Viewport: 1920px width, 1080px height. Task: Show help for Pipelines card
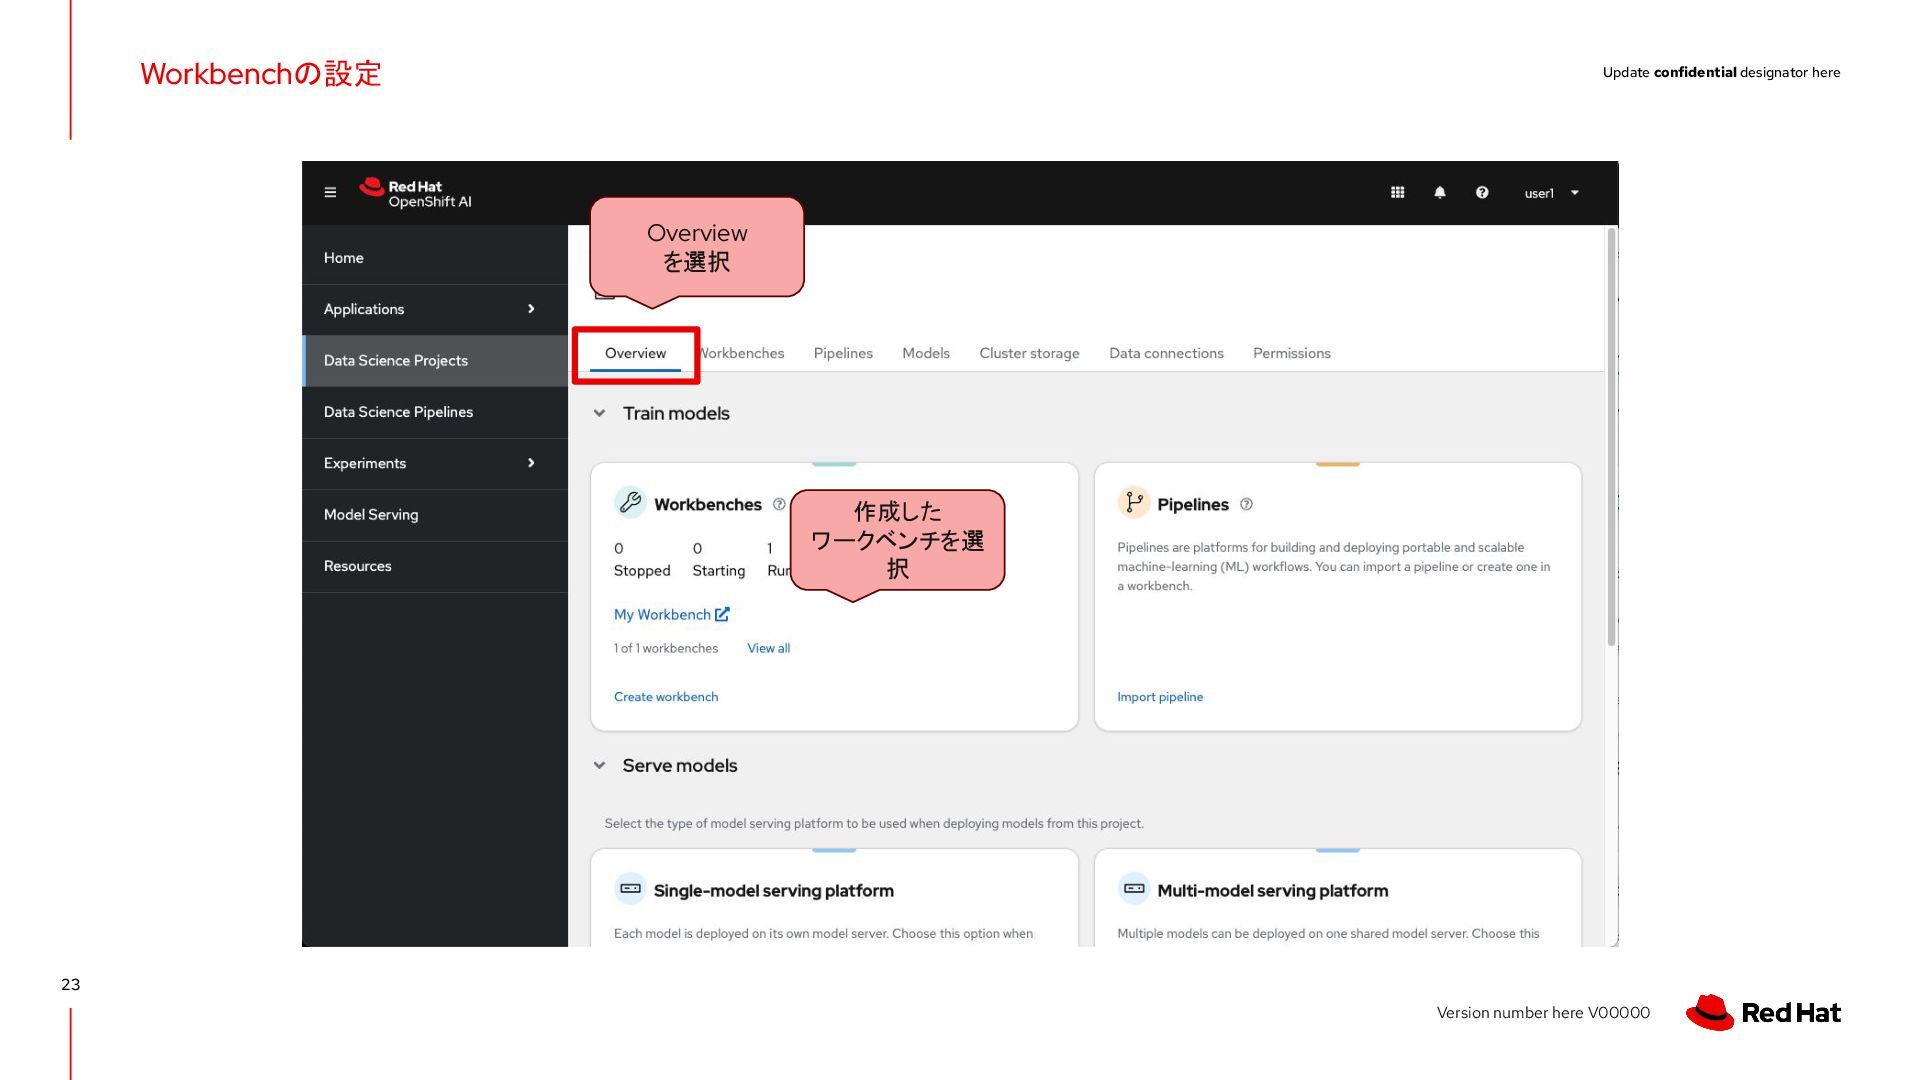1246,504
